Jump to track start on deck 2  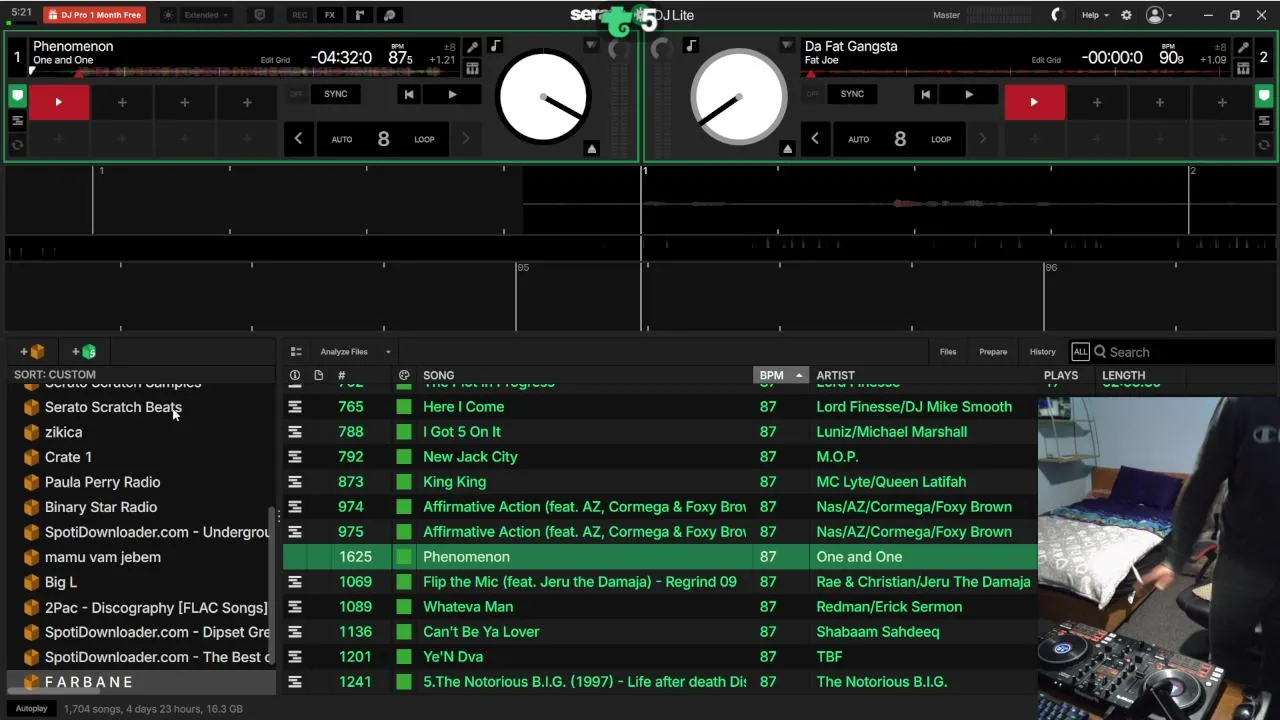[925, 94]
